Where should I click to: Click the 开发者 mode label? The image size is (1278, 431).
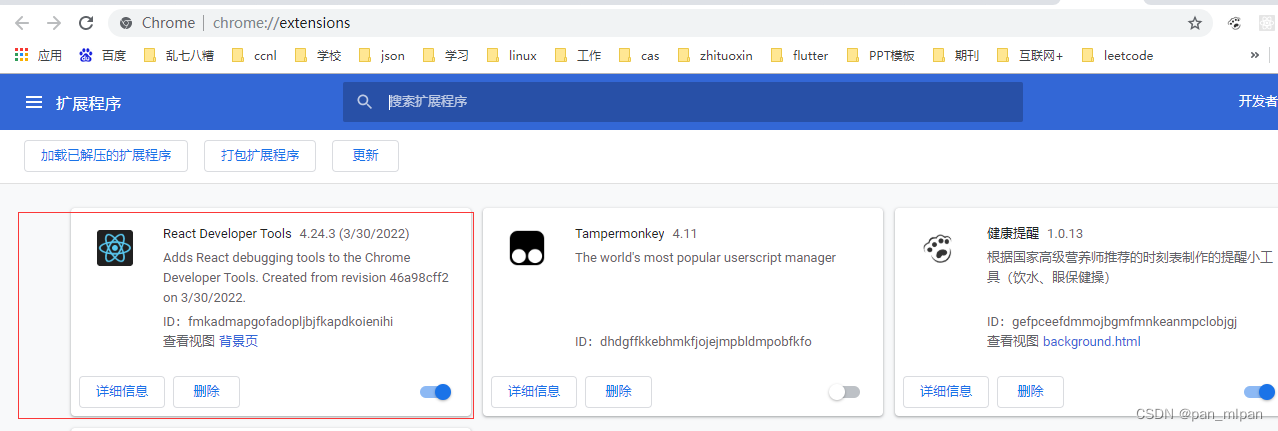click(x=1258, y=102)
